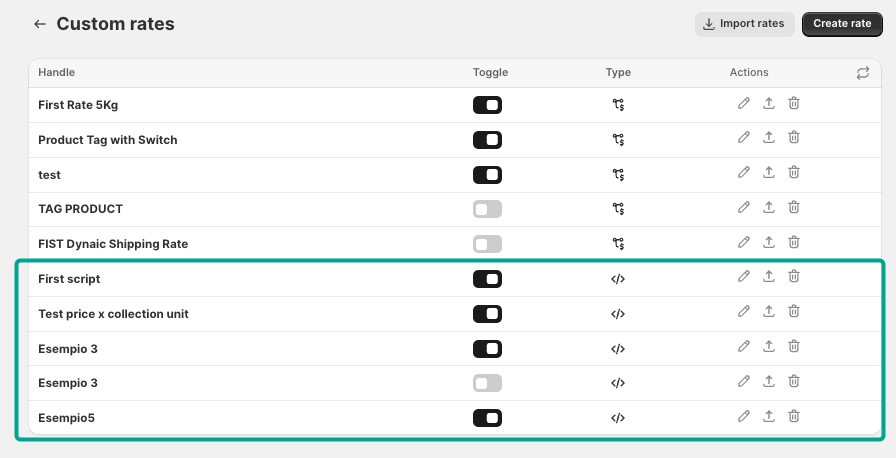Click edit pencil for Test price x collection unit
The width and height of the screenshot is (896, 458).
tap(743, 313)
